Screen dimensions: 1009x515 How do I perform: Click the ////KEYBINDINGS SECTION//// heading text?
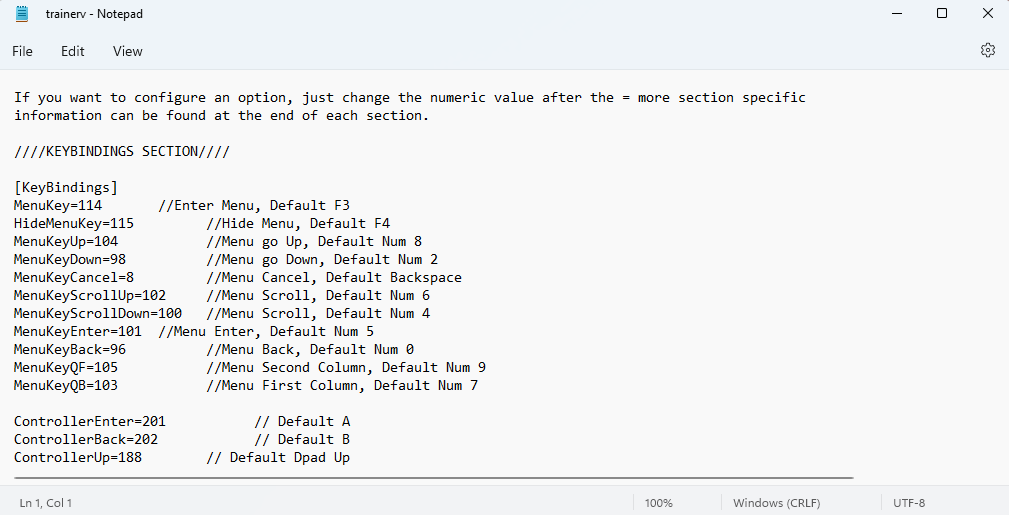coord(122,151)
